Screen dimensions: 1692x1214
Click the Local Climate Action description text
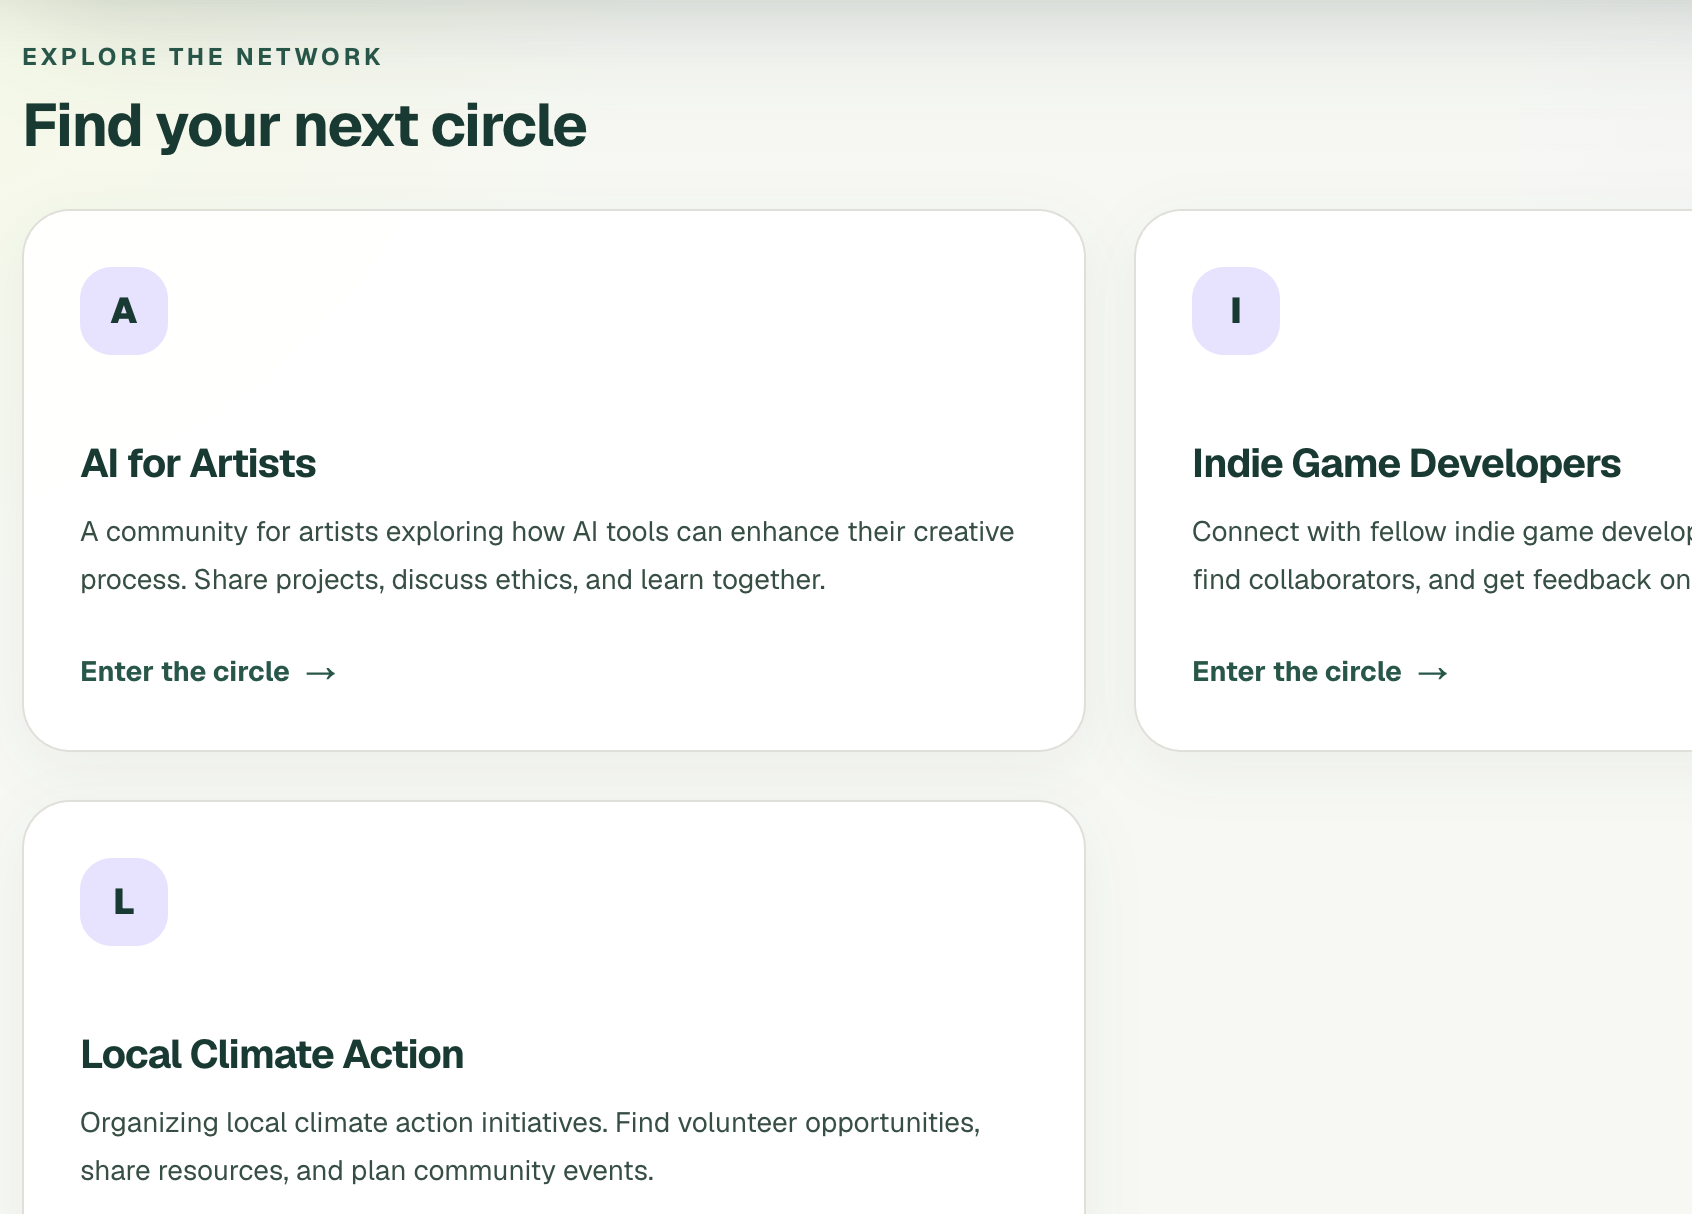pyautogui.click(x=530, y=1147)
